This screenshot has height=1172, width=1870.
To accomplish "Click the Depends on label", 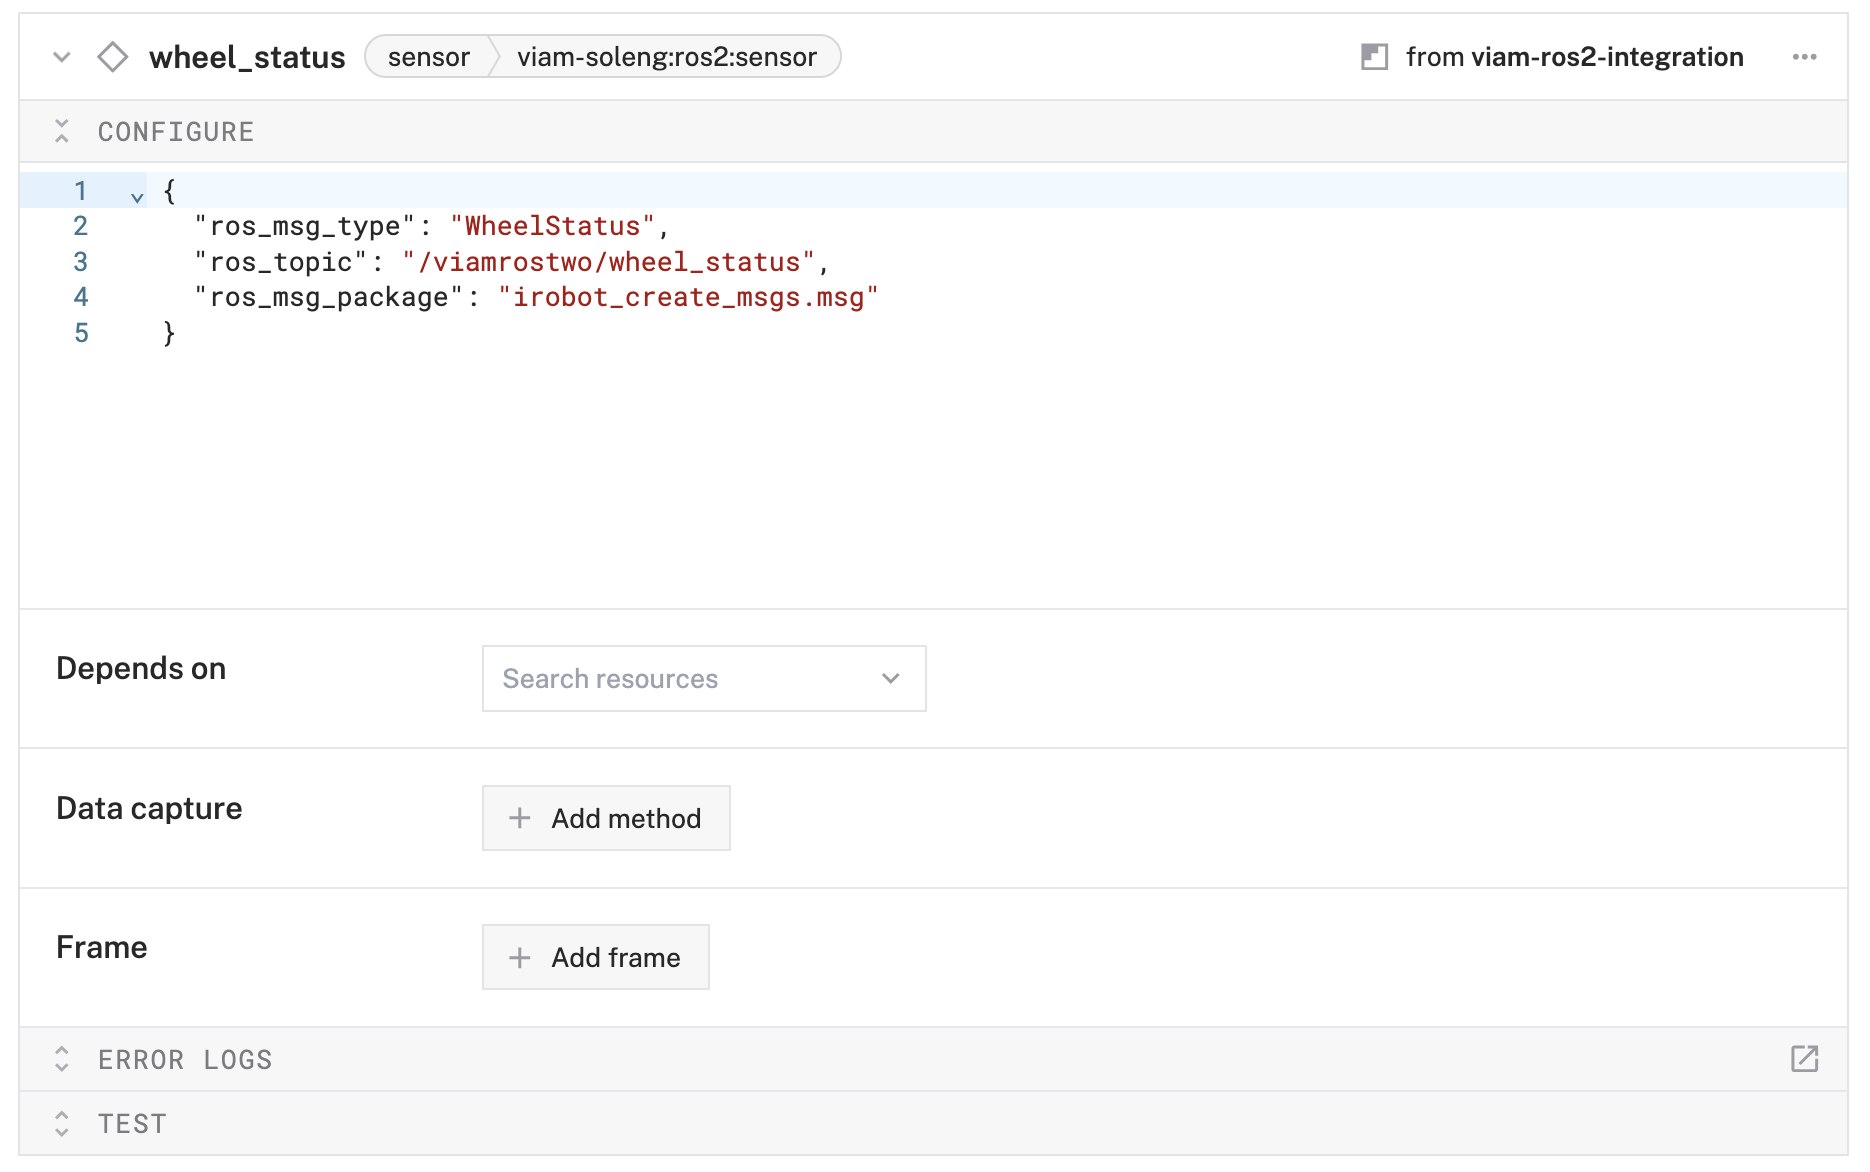I will tap(141, 668).
